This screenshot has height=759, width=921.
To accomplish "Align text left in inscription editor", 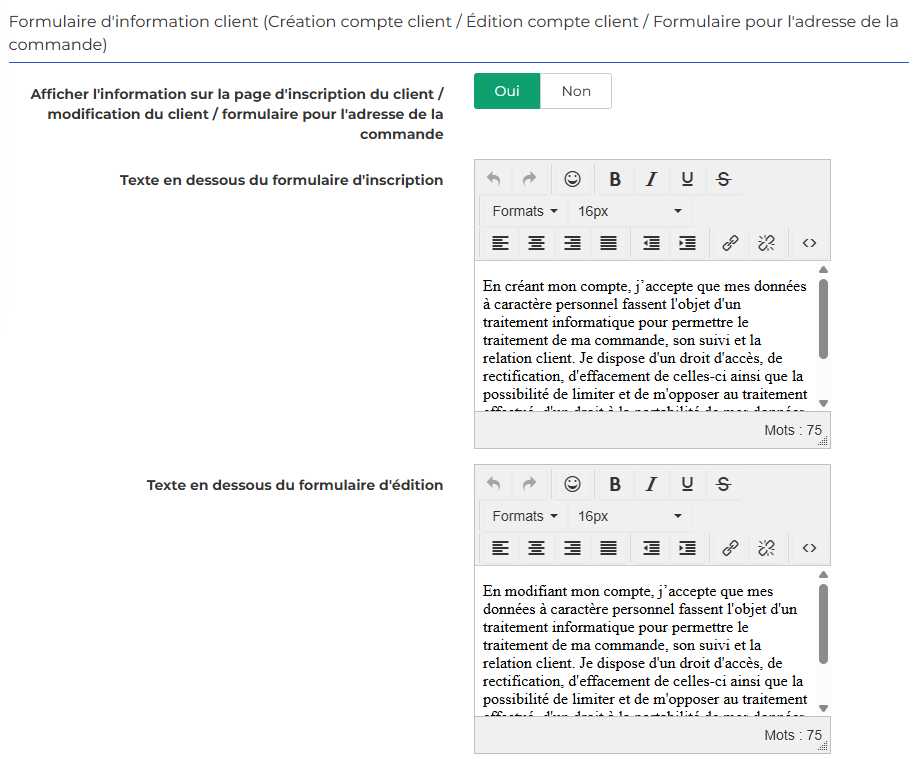I will [x=500, y=243].
